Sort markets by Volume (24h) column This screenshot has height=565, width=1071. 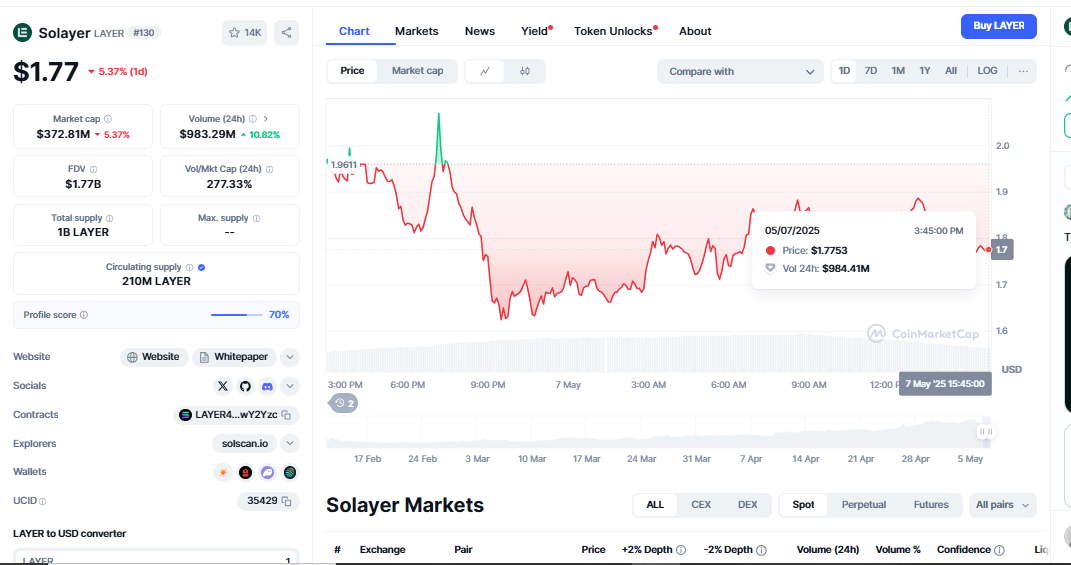(x=828, y=550)
